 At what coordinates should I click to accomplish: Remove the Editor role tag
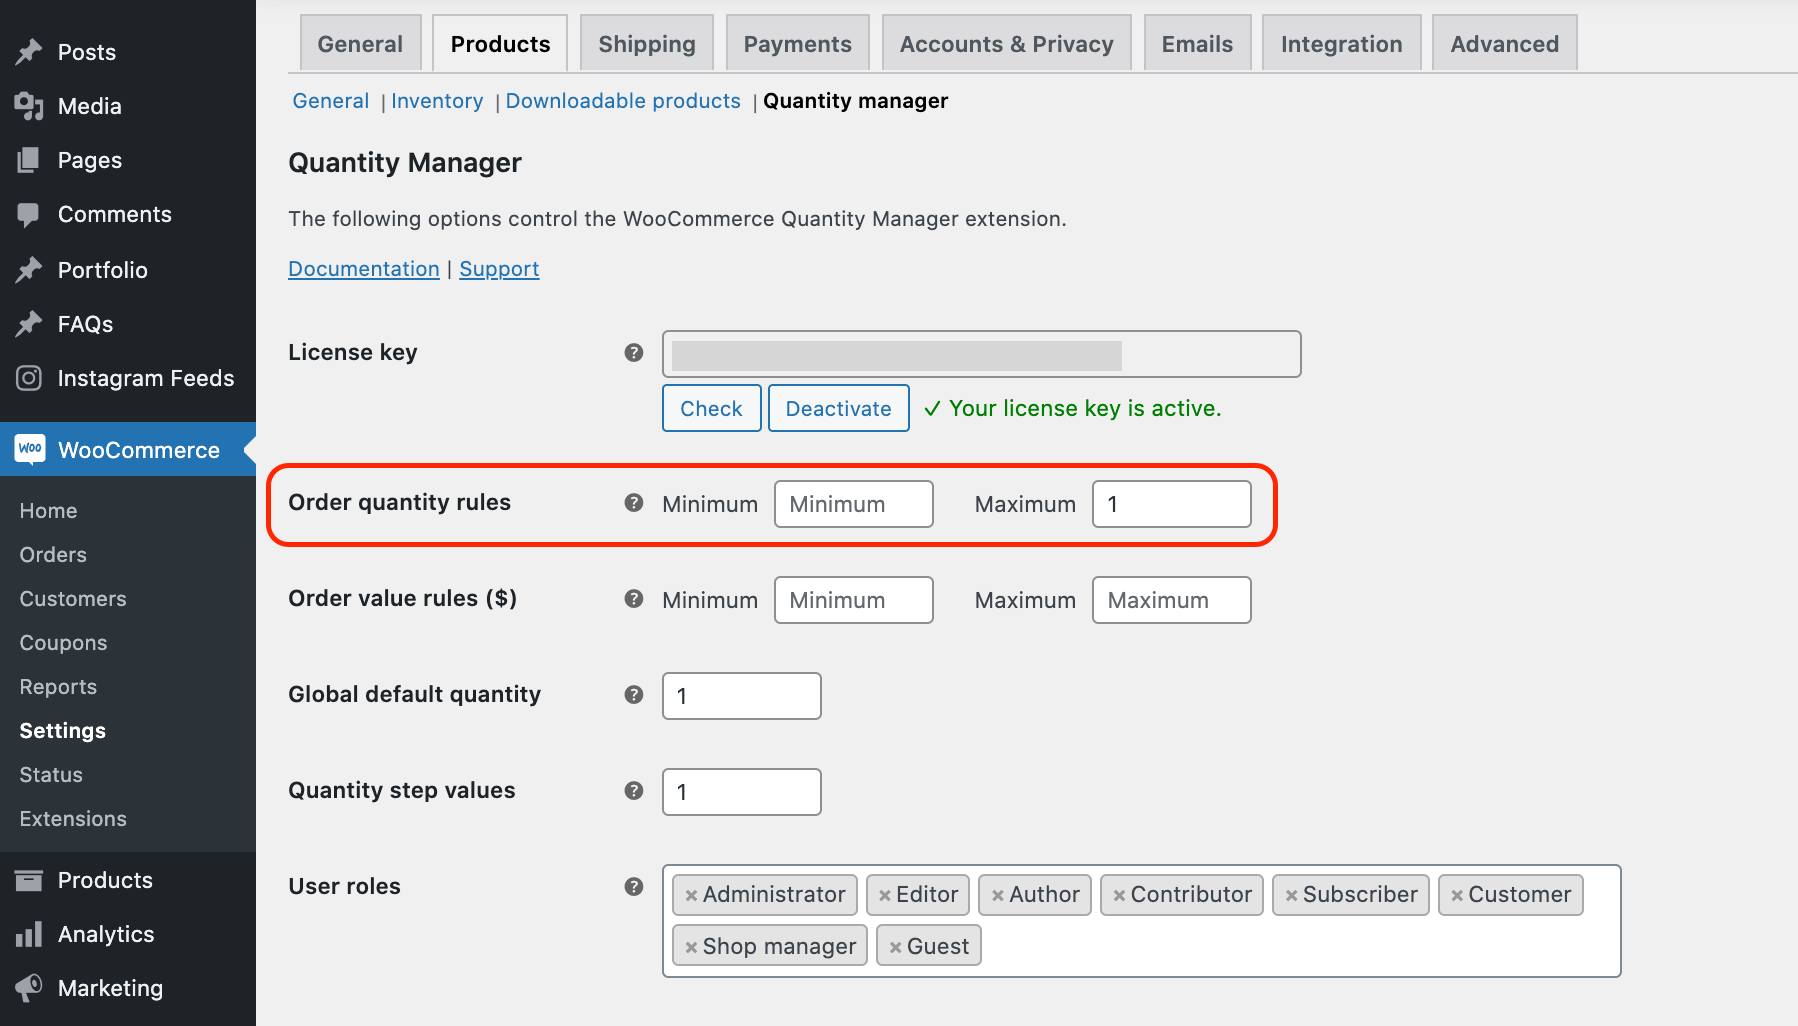click(x=885, y=896)
